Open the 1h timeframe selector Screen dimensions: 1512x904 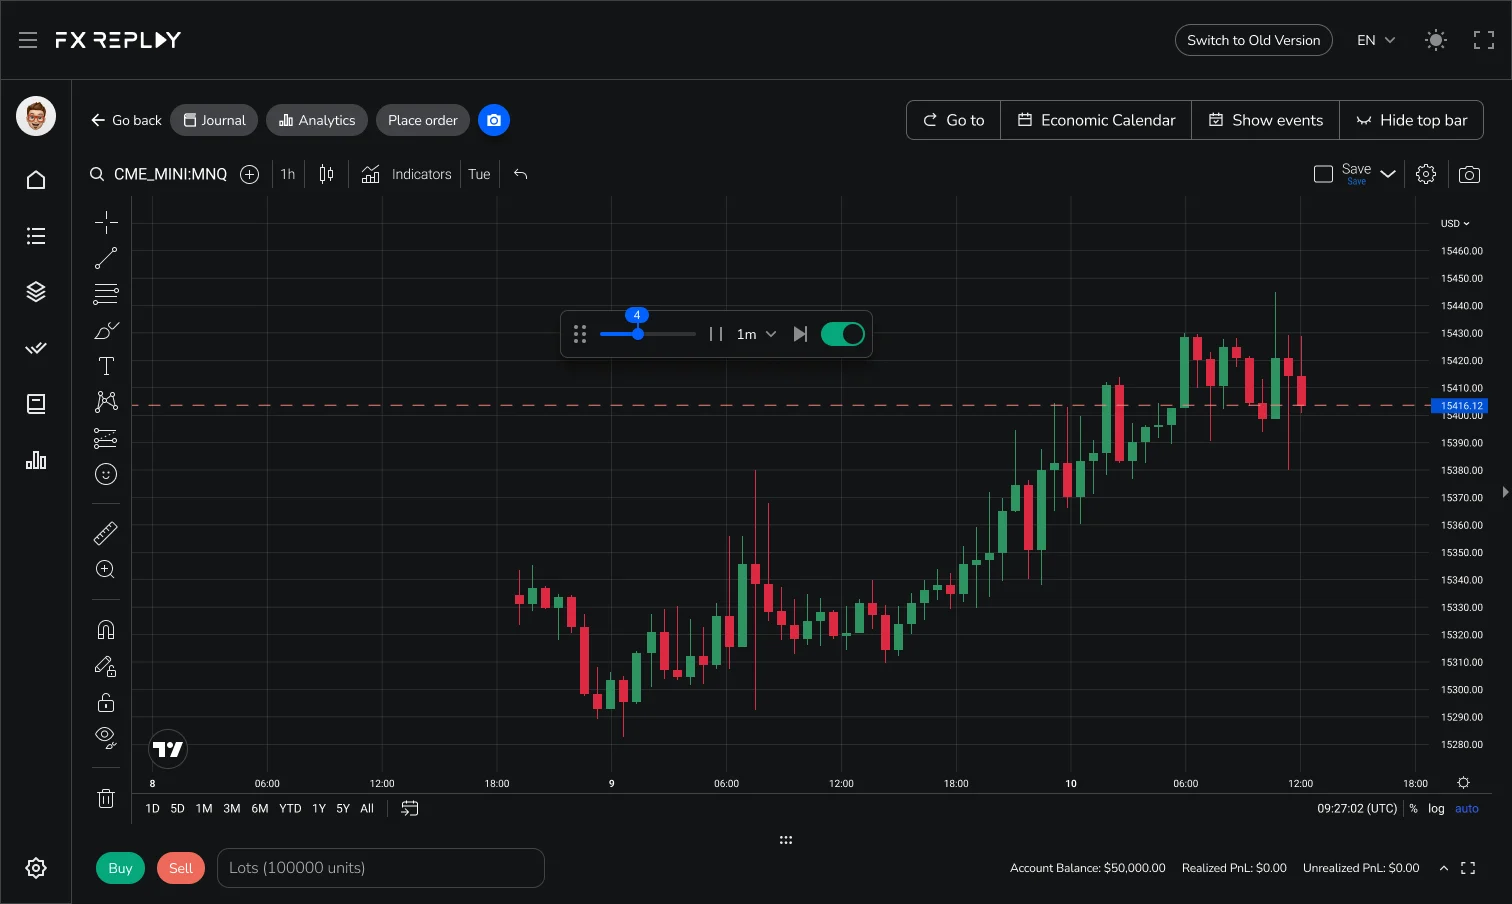coord(288,174)
